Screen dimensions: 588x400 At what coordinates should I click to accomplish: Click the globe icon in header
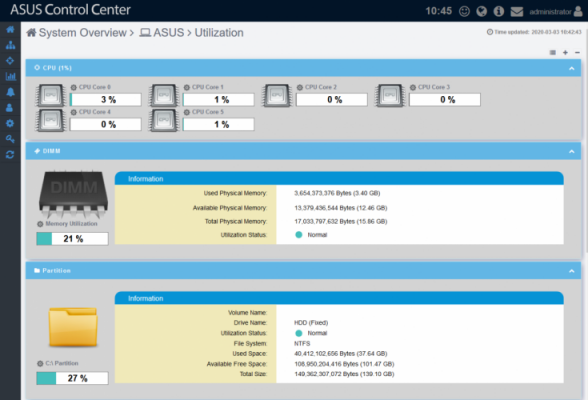pos(482,11)
